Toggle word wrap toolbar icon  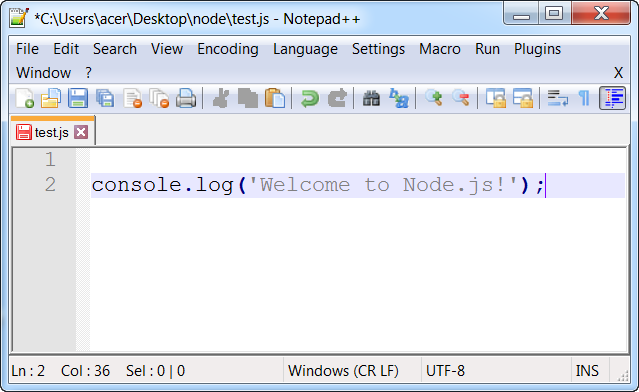tap(557, 98)
